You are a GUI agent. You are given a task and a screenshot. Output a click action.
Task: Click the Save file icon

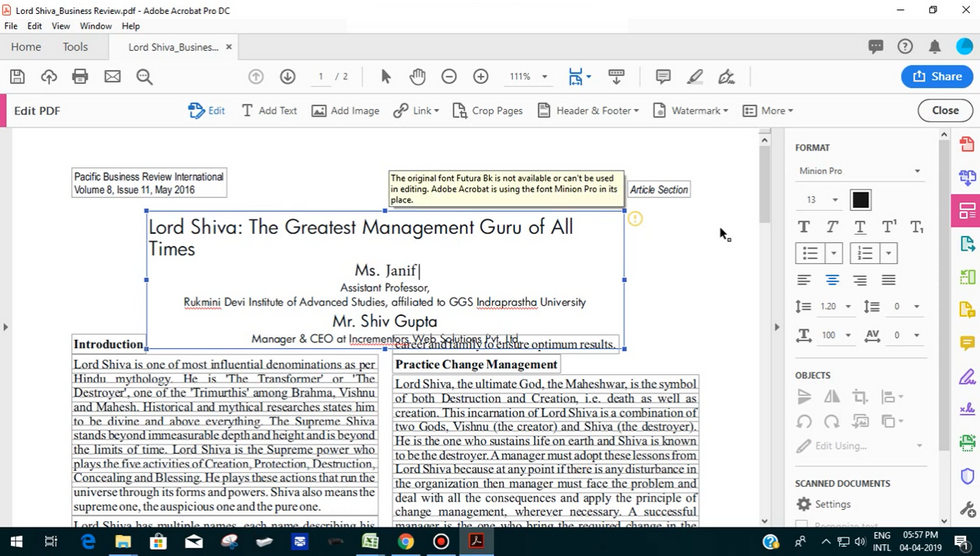click(17, 77)
